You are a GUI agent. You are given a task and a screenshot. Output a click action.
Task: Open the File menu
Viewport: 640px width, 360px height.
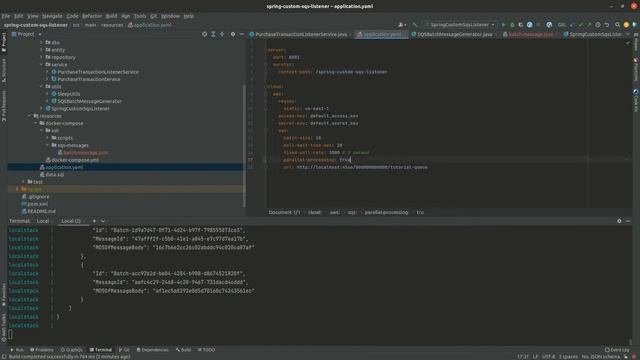(x=6, y=16)
